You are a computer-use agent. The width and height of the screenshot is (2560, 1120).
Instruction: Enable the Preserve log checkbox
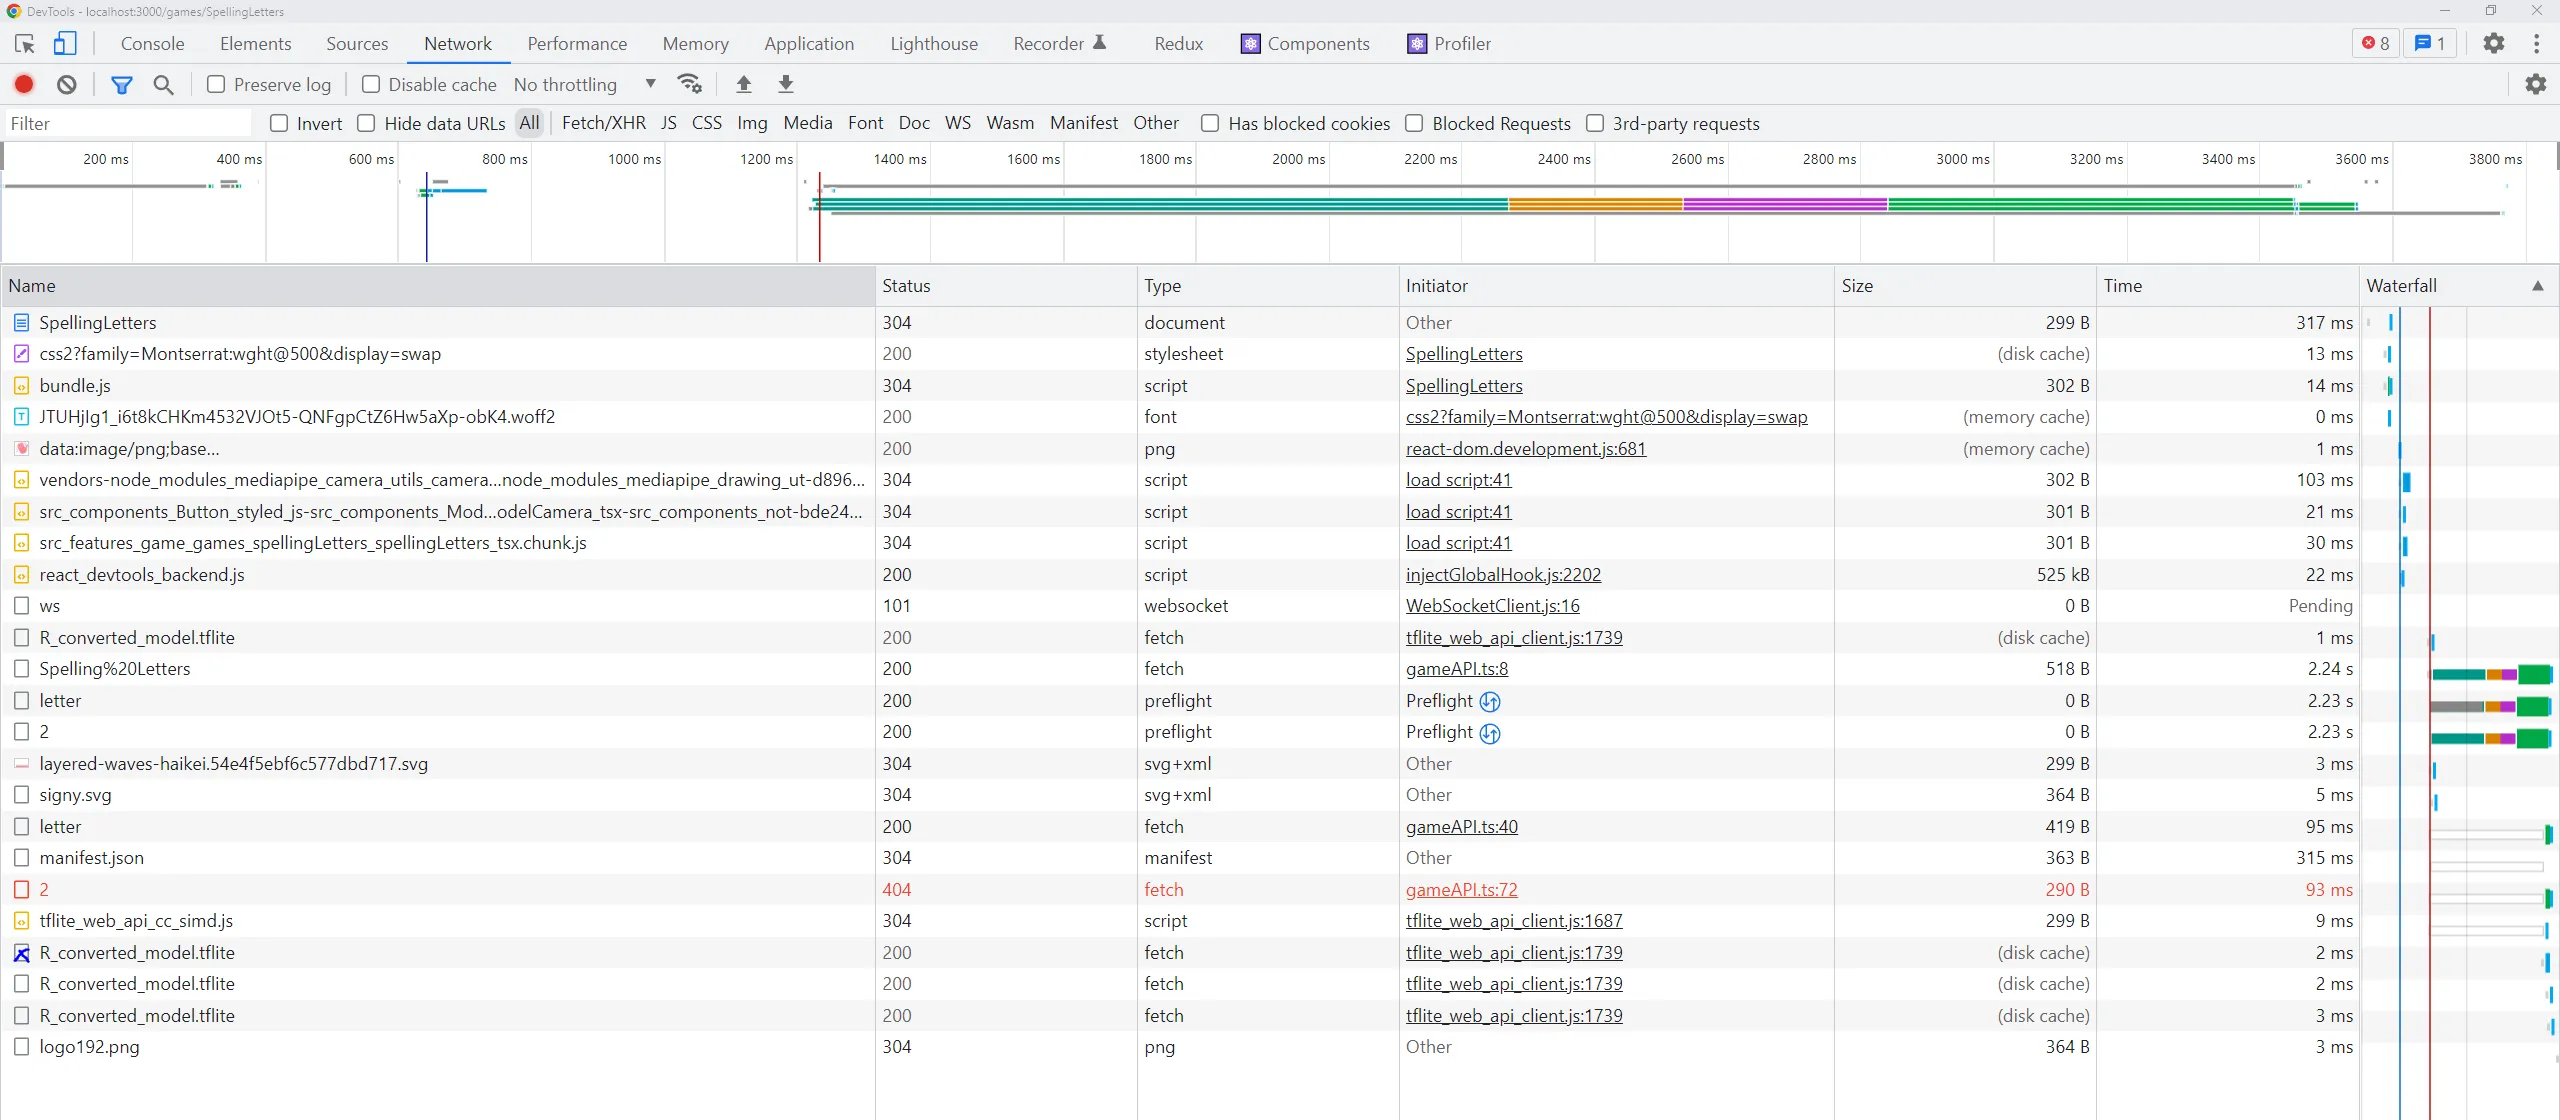pyautogui.click(x=216, y=85)
